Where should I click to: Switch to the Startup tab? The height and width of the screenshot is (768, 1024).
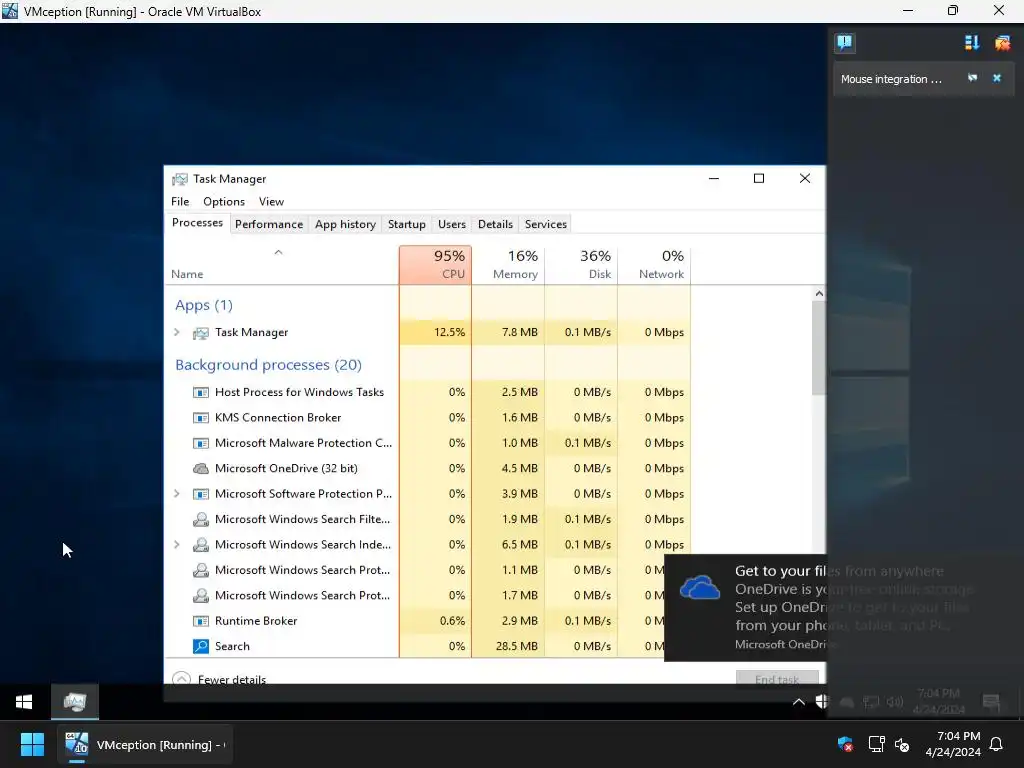(407, 224)
